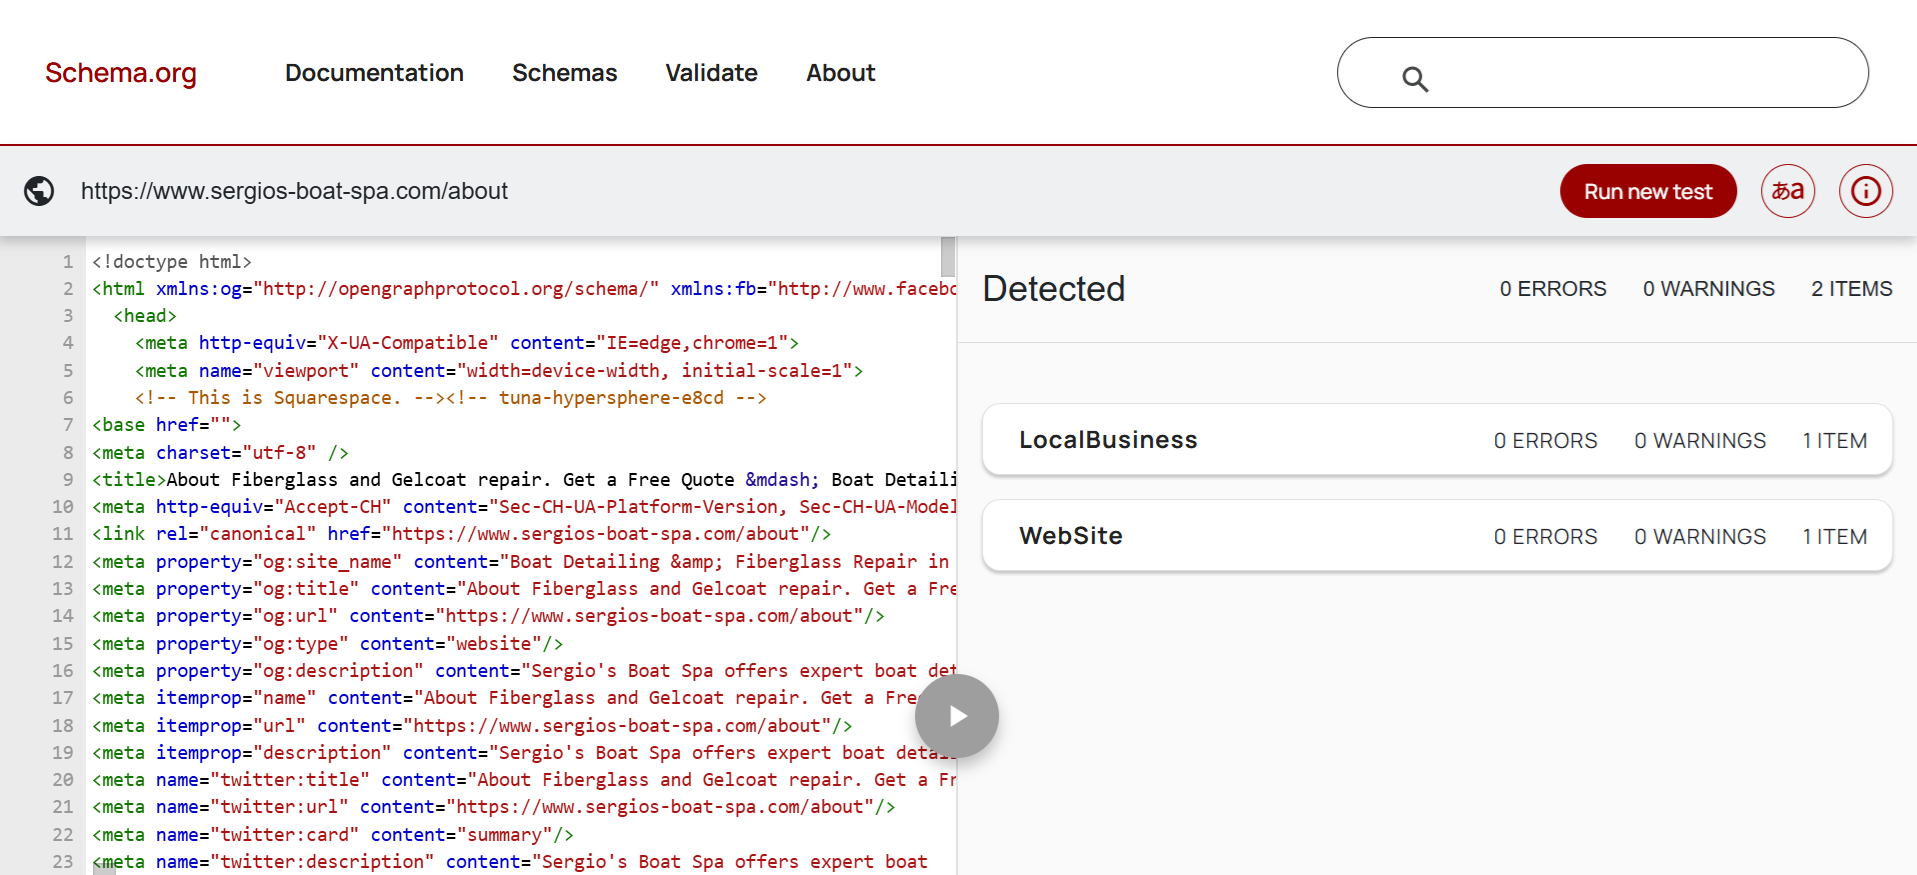Click the twitter:card summary meta line

click(333, 835)
